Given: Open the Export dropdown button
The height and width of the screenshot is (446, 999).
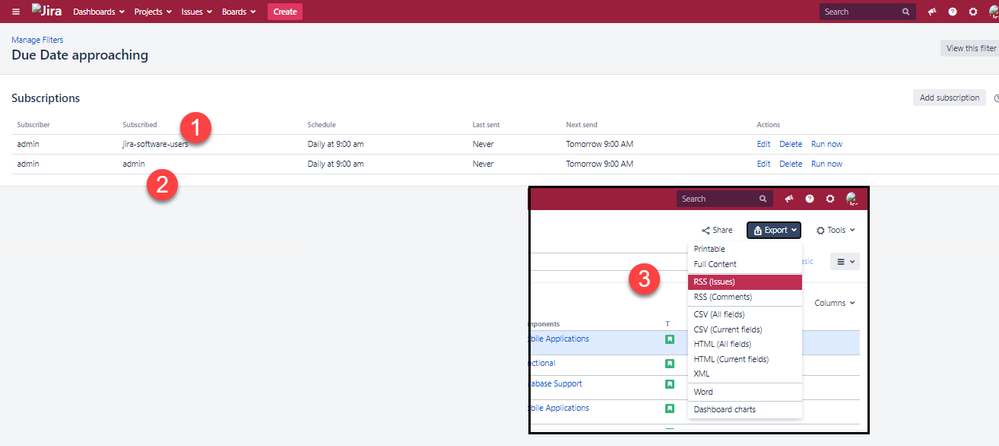Looking at the screenshot, I should click(x=774, y=230).
